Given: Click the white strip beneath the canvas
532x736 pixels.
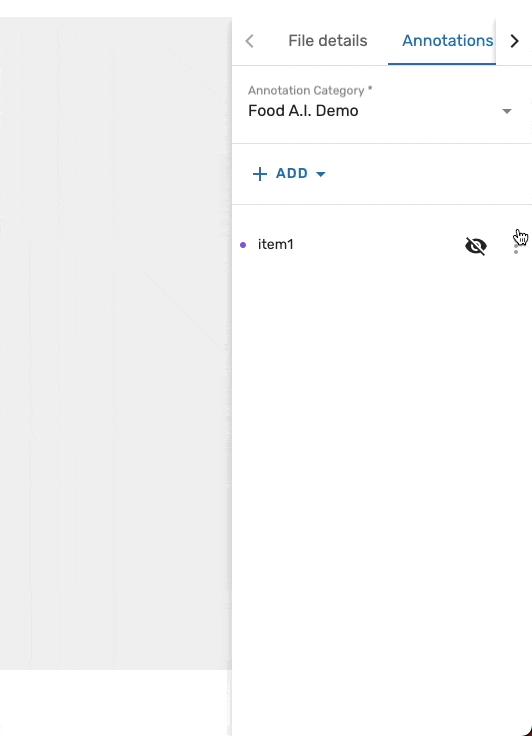Looking at the screenshot, I should click(116, 703).
